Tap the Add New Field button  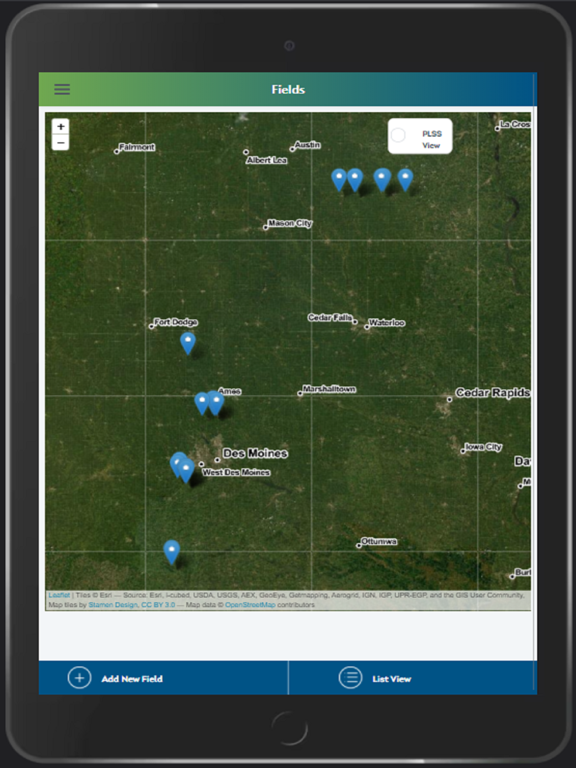164,678
